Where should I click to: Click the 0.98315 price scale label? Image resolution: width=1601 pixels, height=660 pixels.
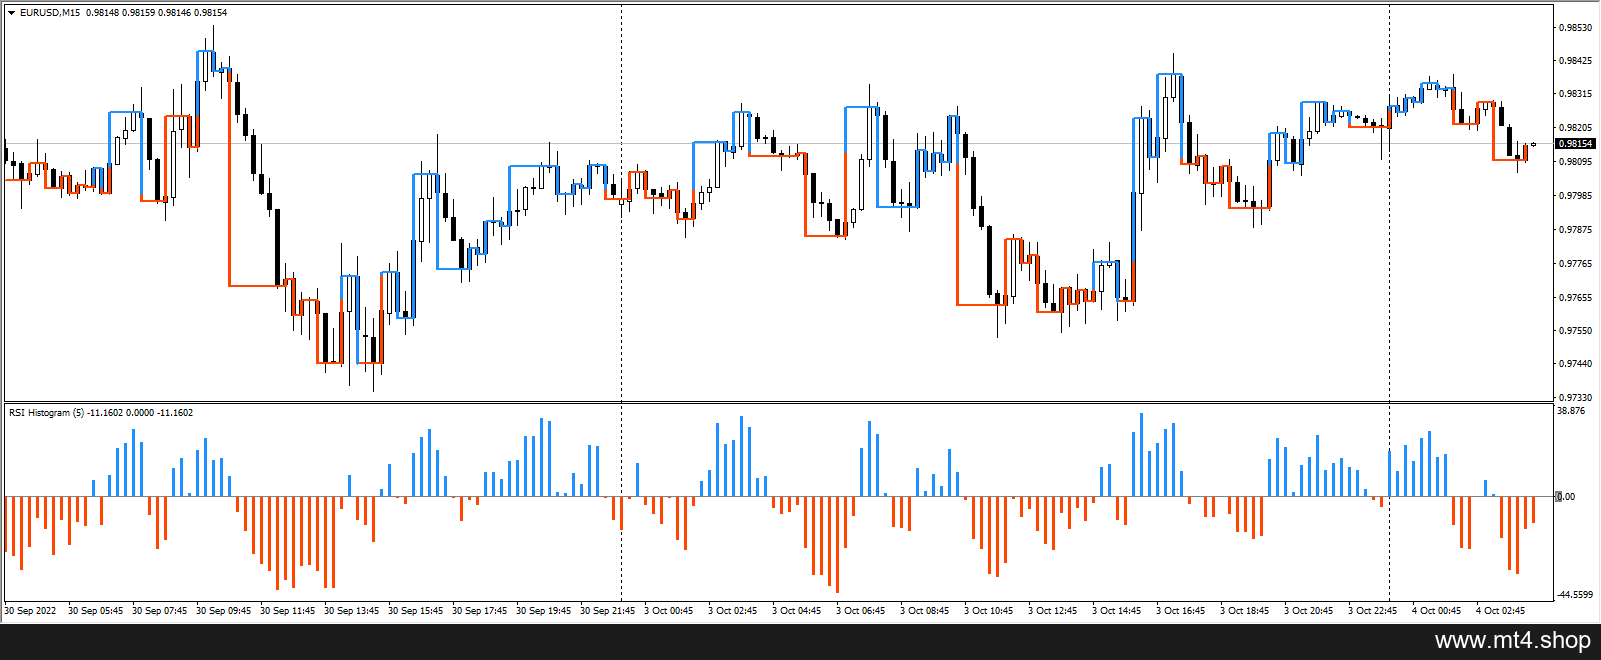(x=1576, y=94)
